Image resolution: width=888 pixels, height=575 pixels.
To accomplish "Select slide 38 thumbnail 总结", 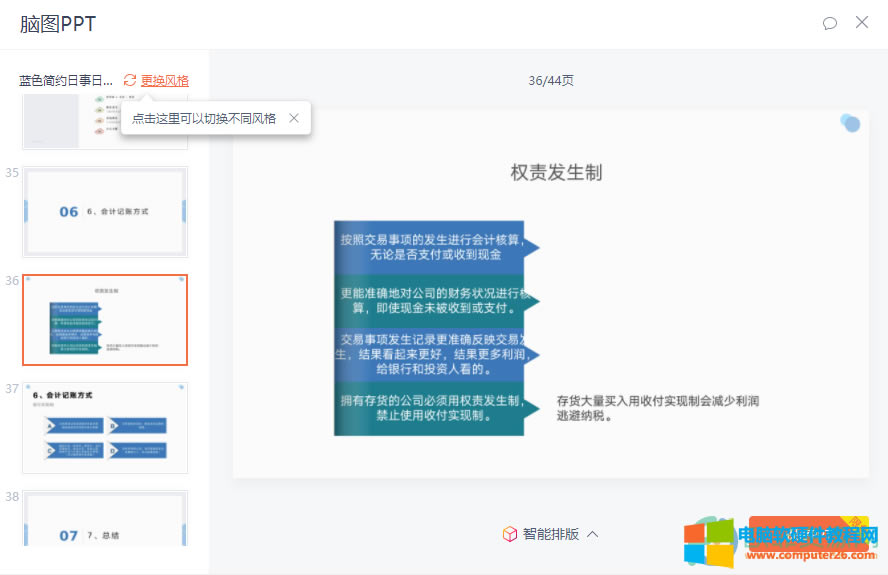I will (x=105, y=519).
